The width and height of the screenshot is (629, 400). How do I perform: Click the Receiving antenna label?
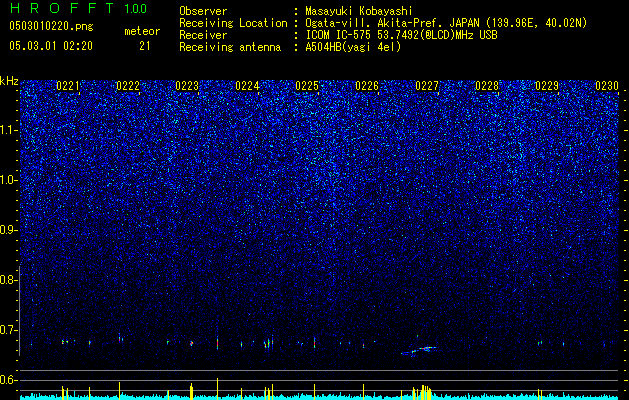pos(230,47)
